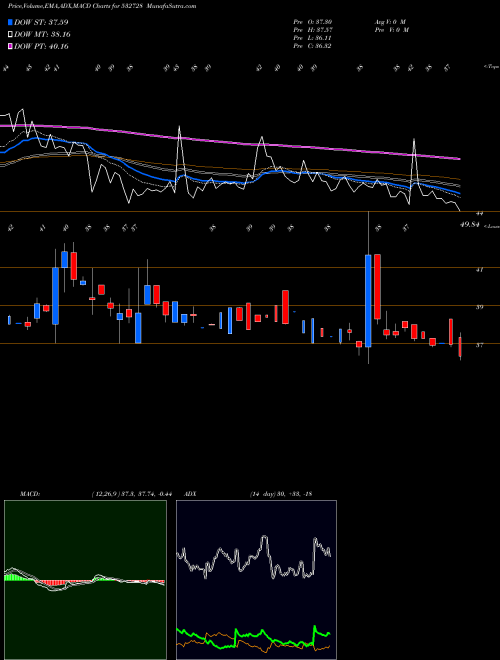Click the last red candlestick on the right

460,346
